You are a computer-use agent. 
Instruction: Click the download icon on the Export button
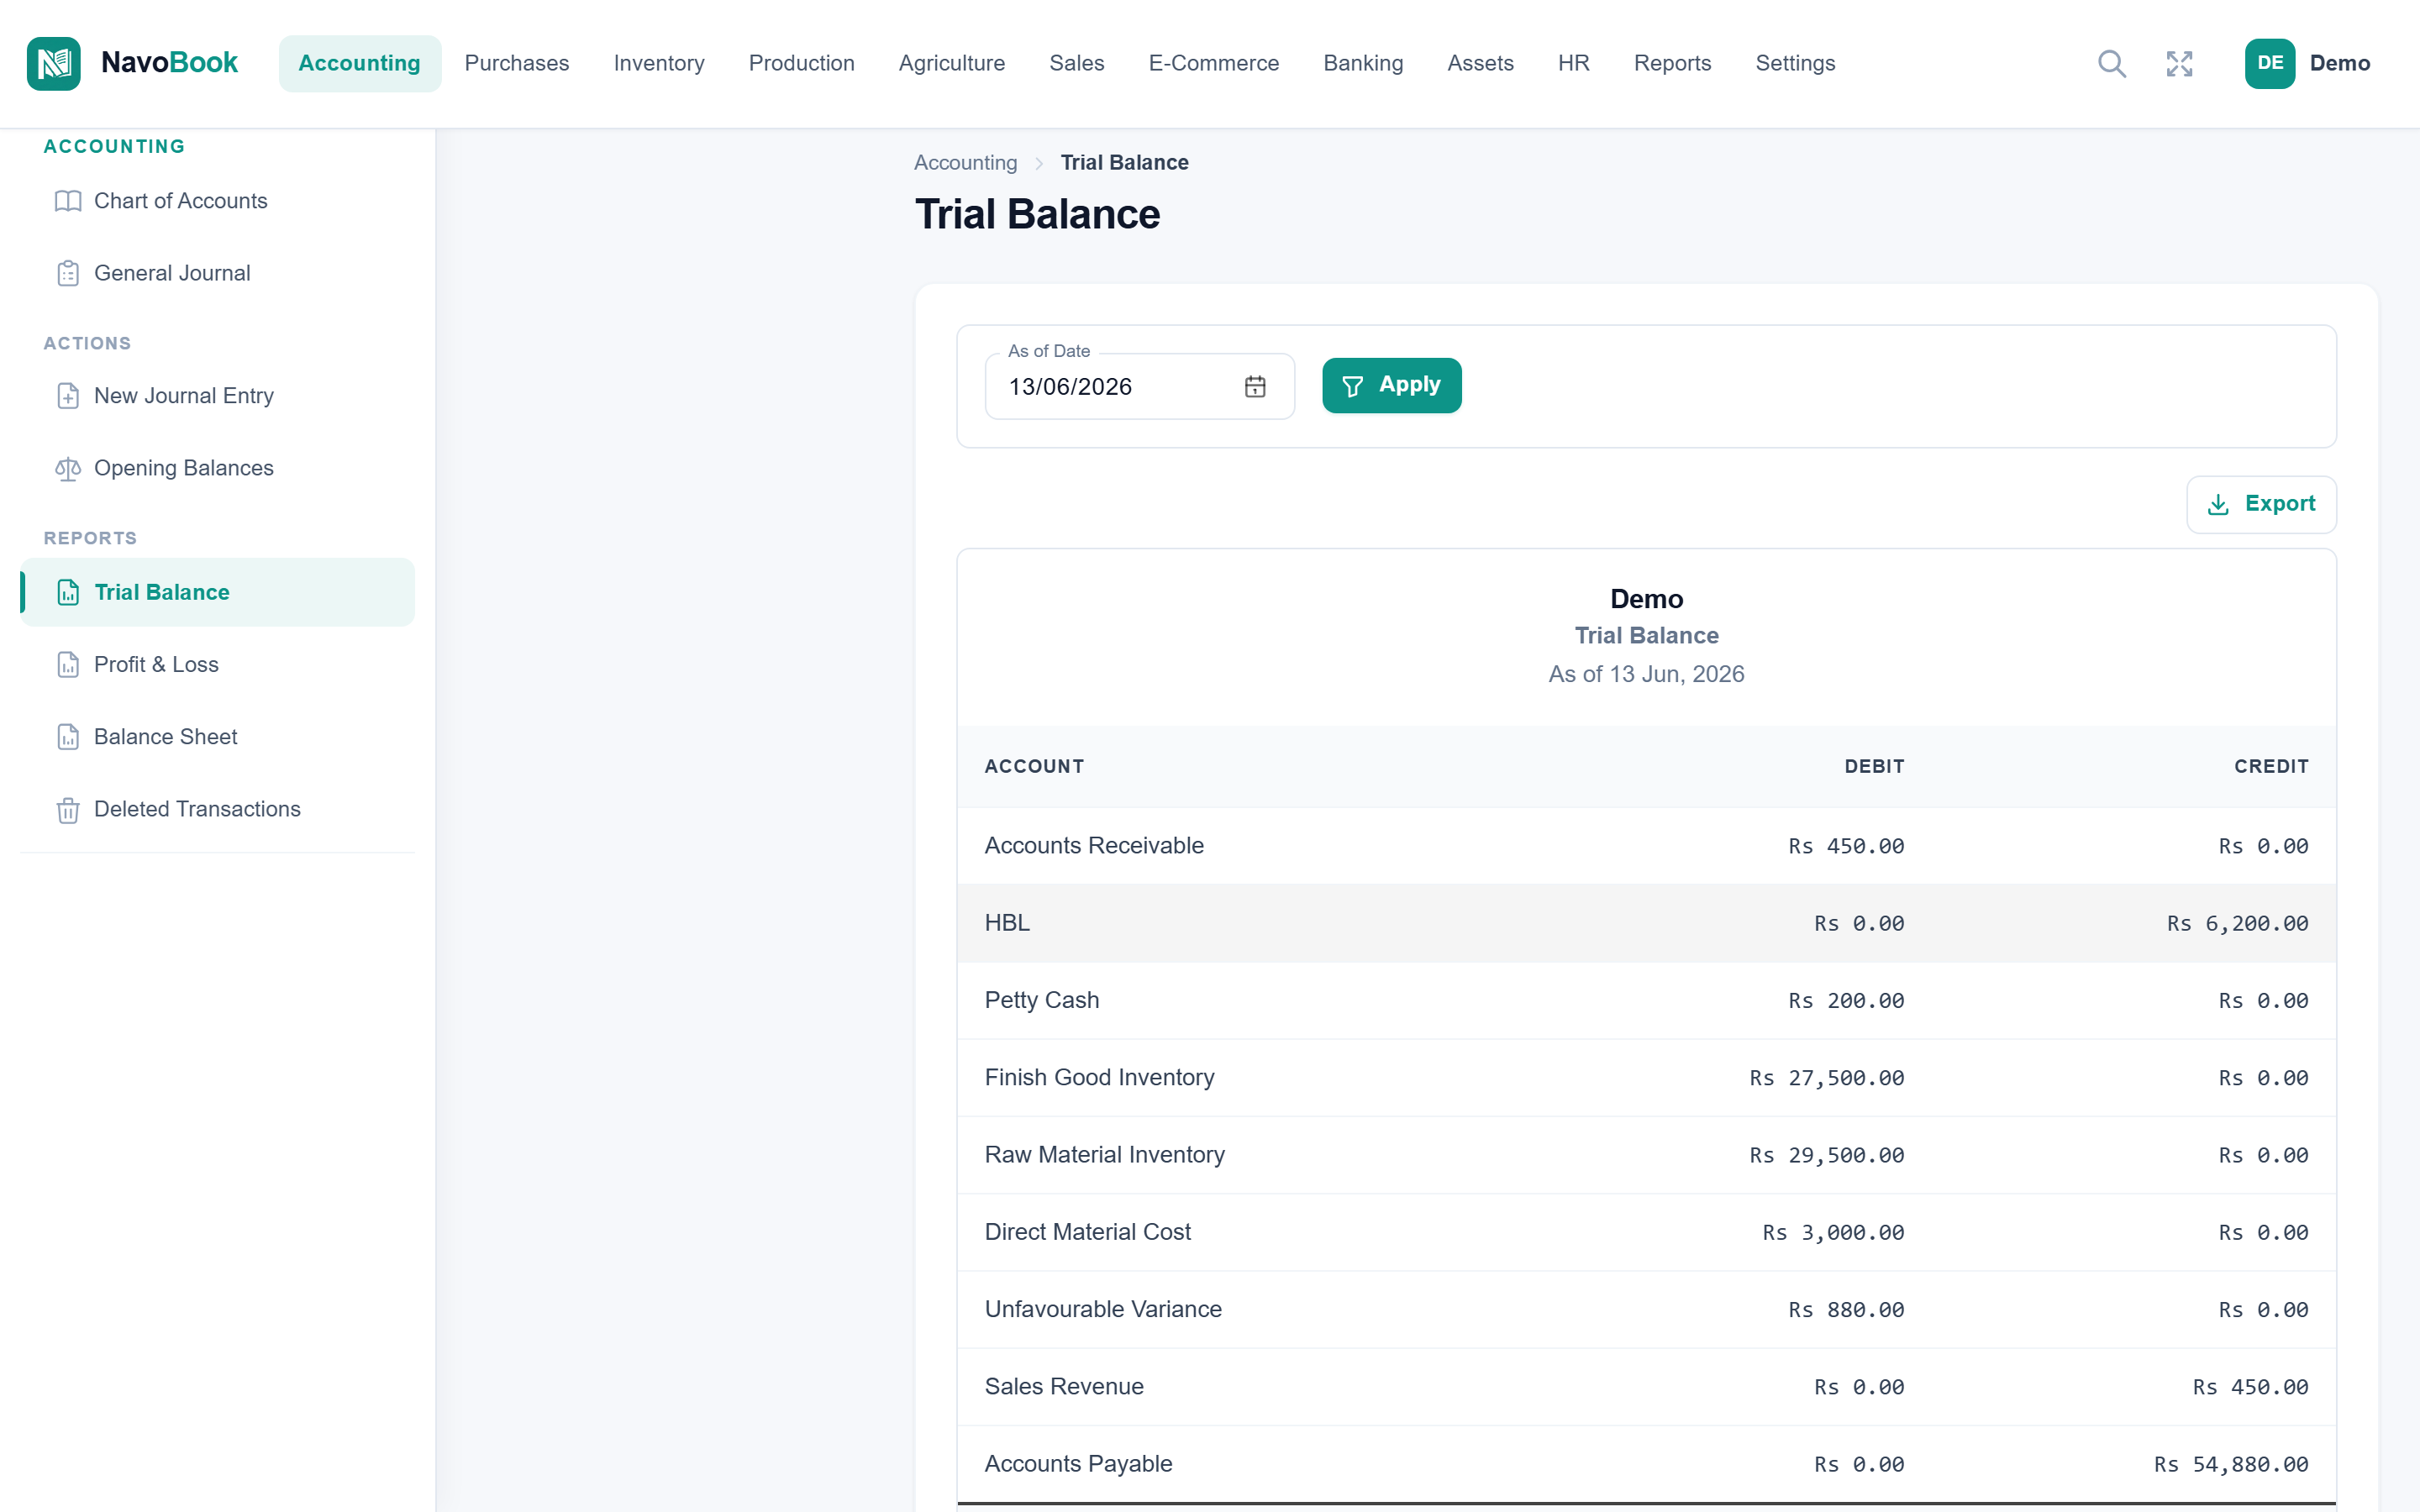click(2217, 504)
